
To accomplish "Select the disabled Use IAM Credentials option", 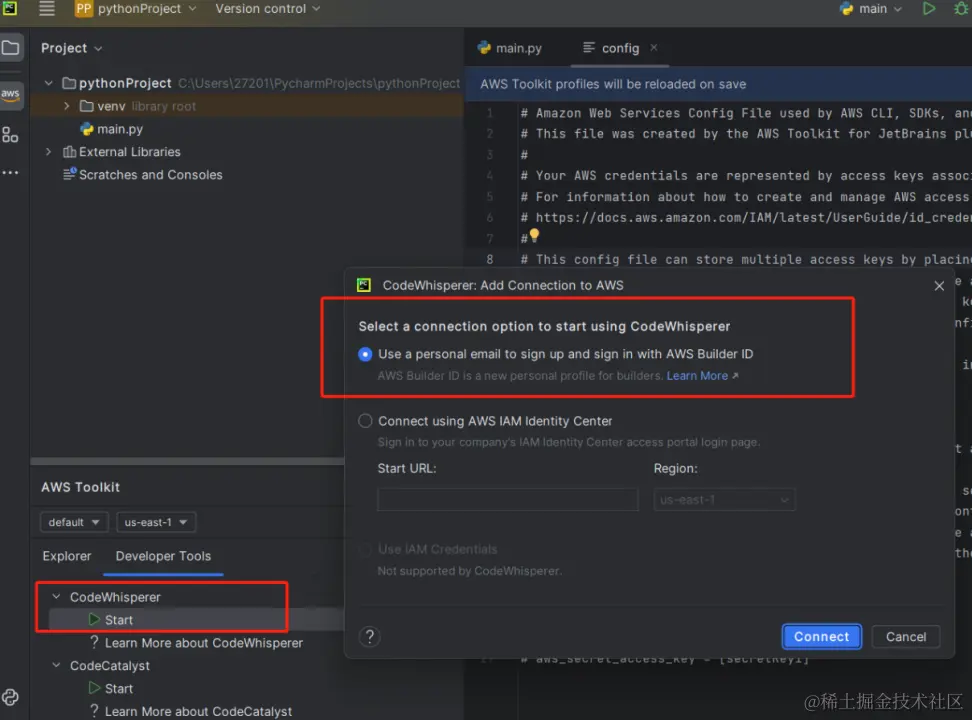I will click(x=365, y=549).
